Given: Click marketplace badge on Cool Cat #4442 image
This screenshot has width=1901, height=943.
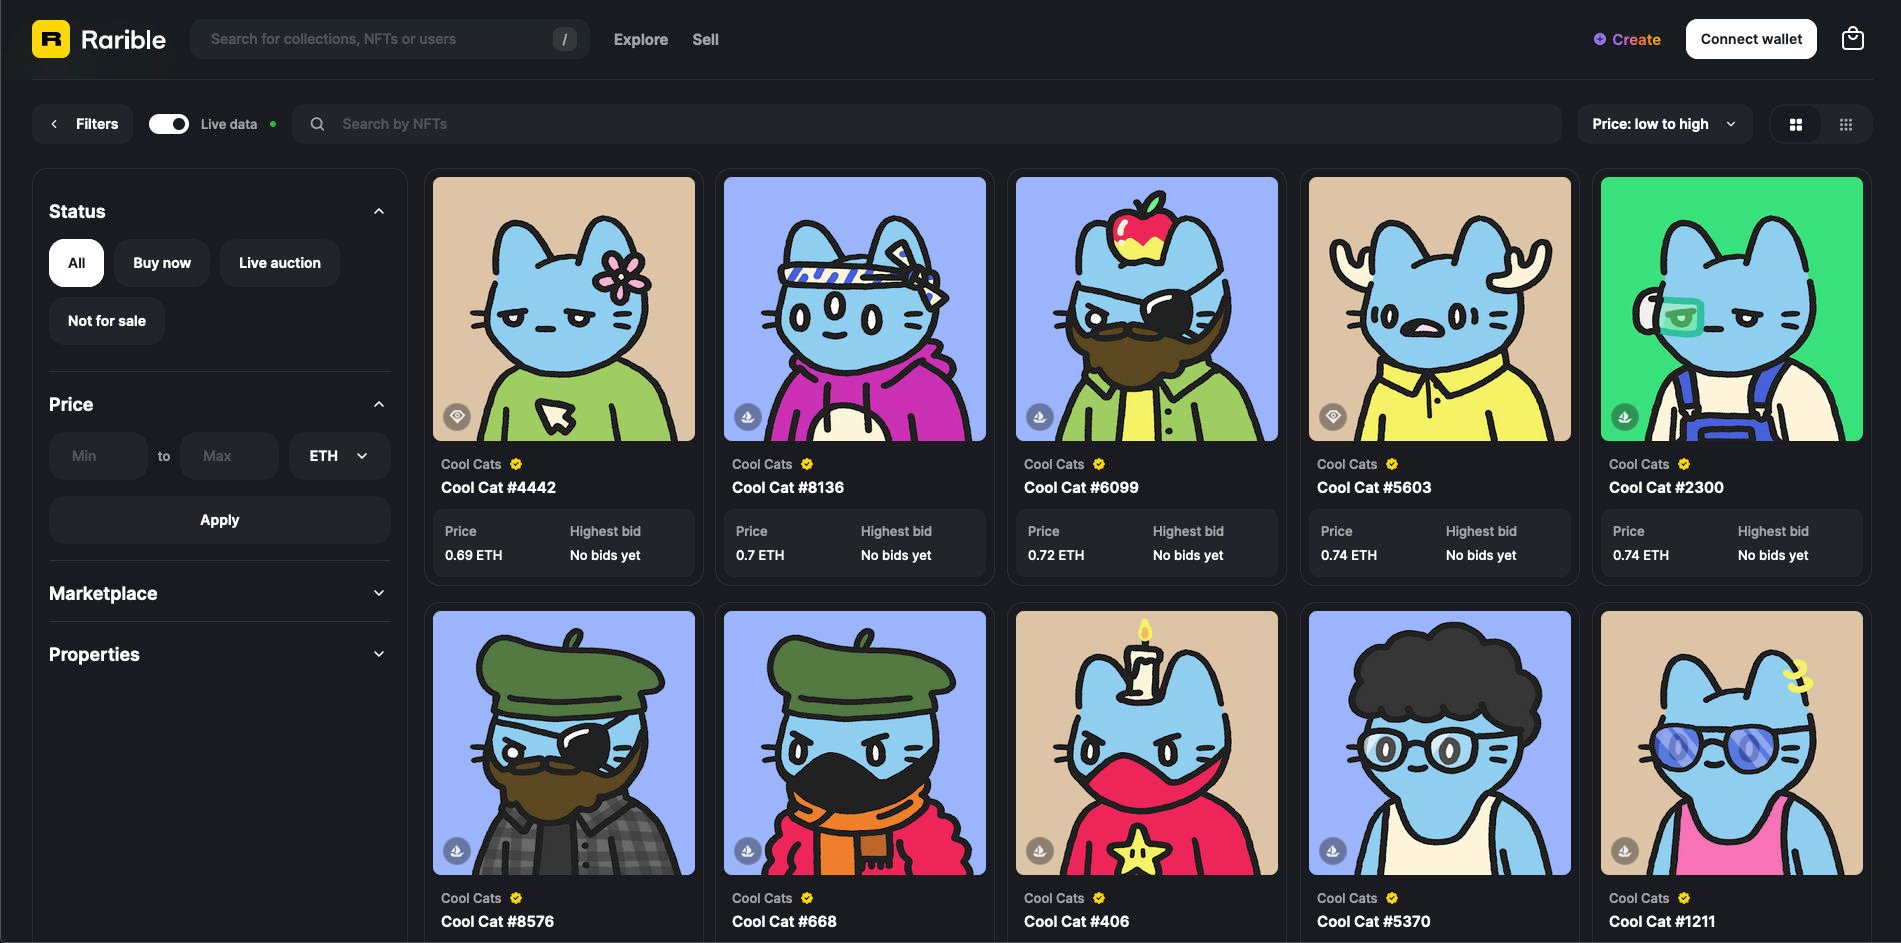Looking at the screenshot, I should pos(457,416).
